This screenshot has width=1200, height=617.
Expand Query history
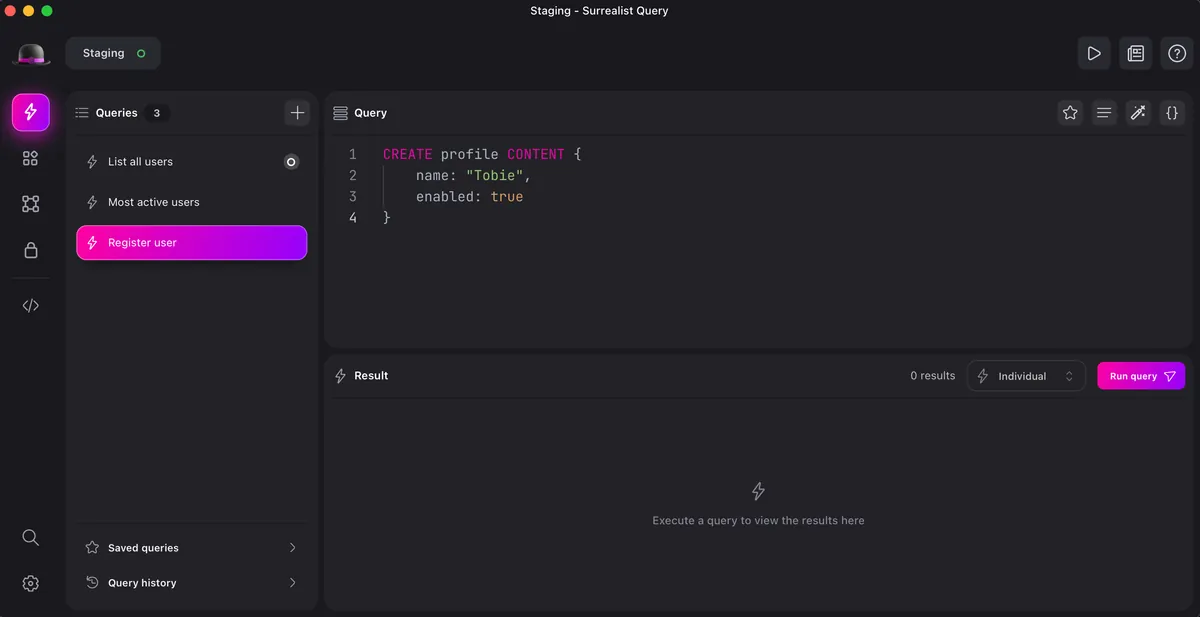coord(191,583)
